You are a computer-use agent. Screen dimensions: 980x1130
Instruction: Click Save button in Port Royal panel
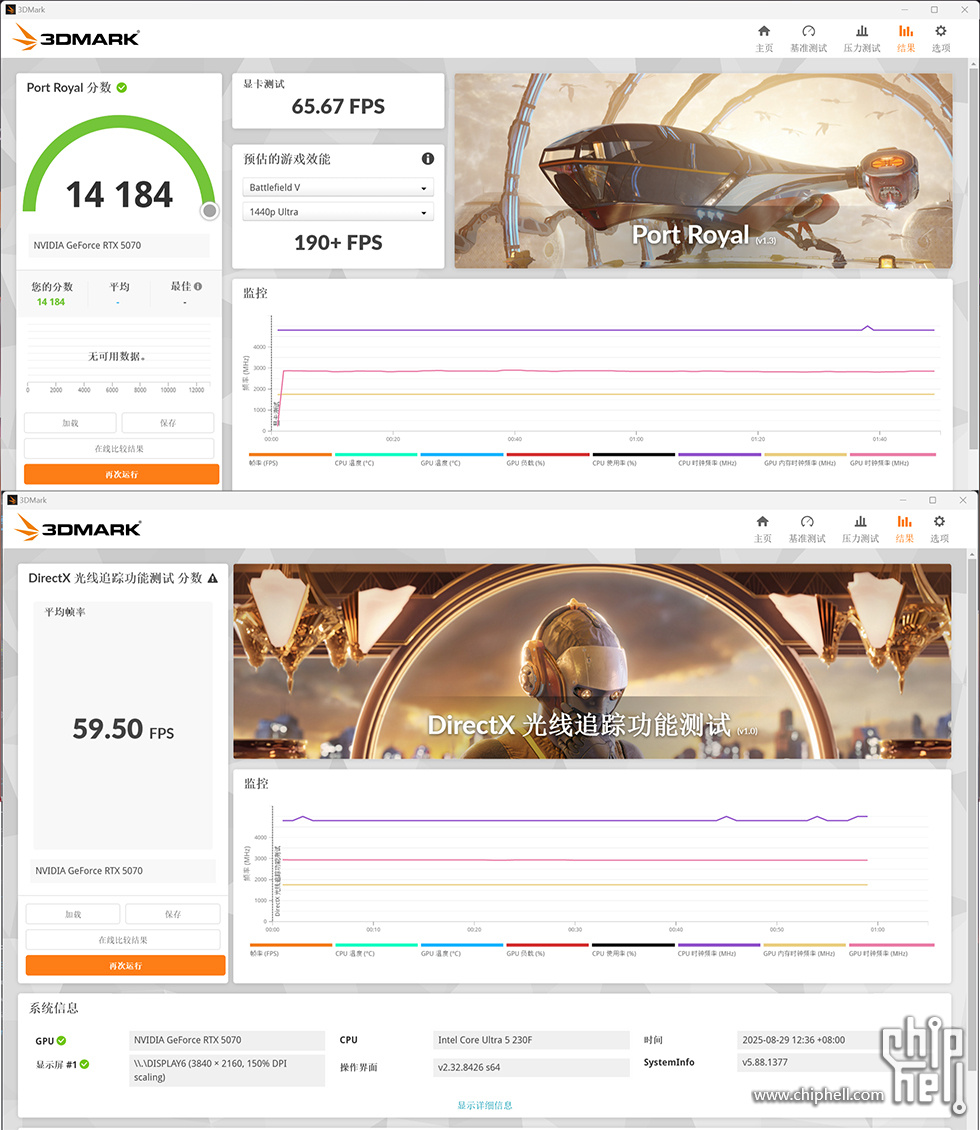[168, 423]
